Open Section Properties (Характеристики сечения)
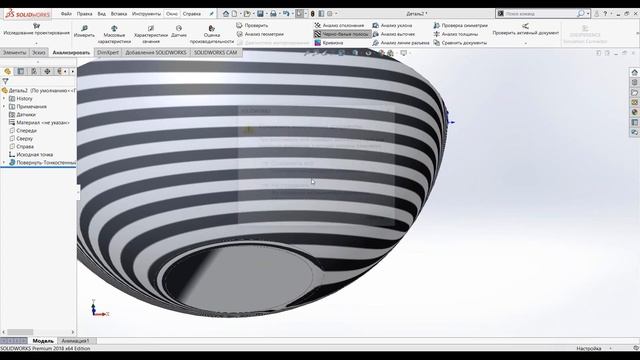The image size is (640, 360). 151,34
